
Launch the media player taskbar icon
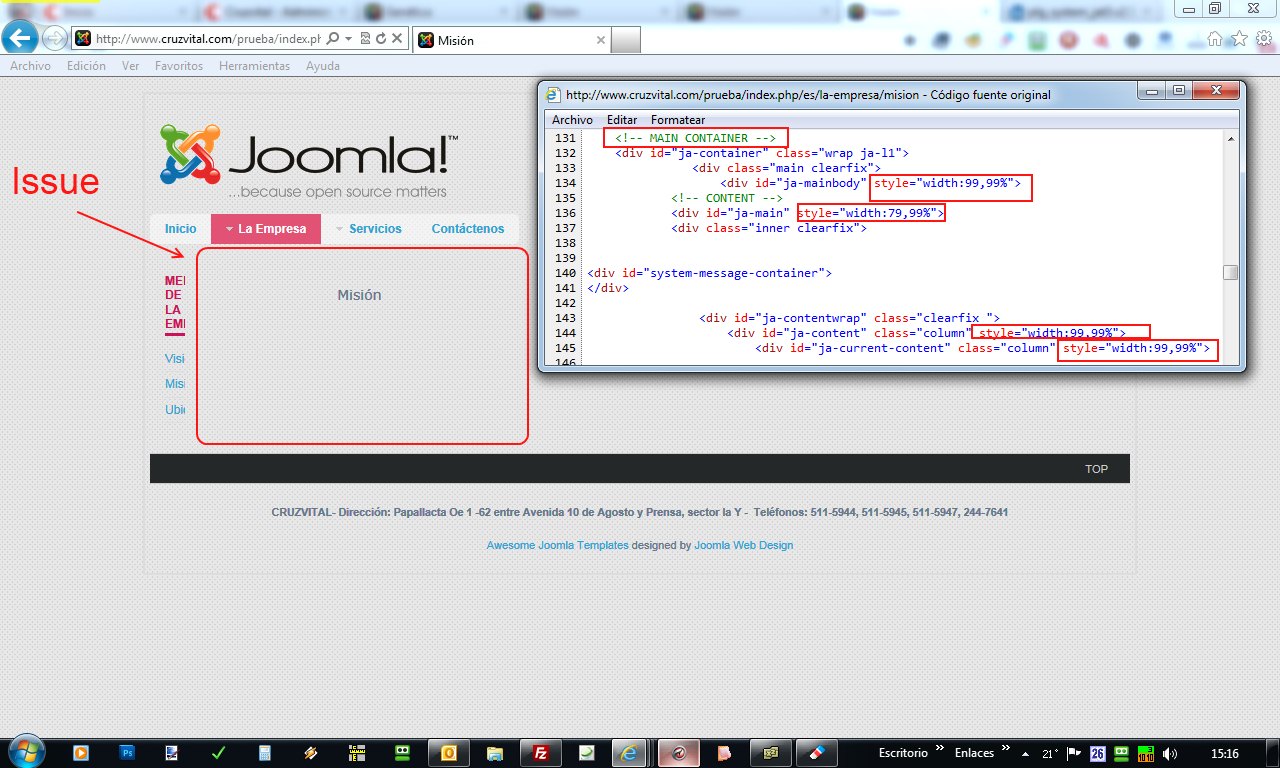pos(80,753)
